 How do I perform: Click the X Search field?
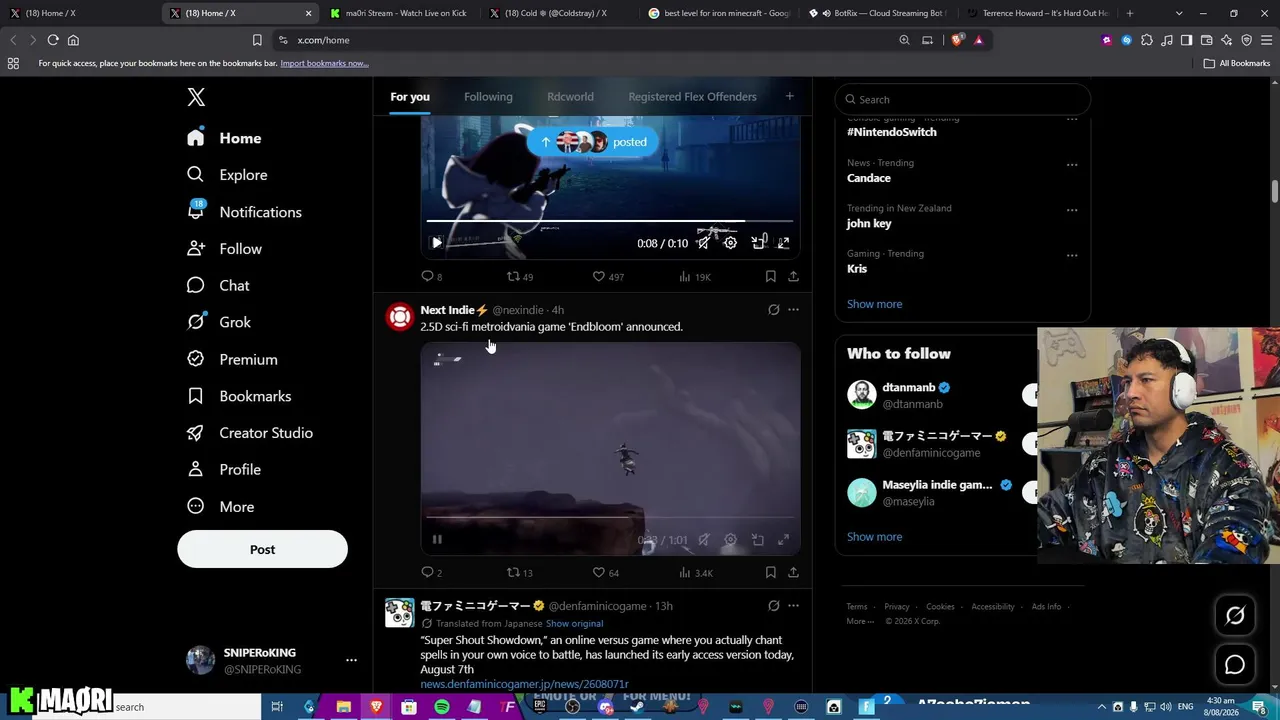(x=962, y=99)
